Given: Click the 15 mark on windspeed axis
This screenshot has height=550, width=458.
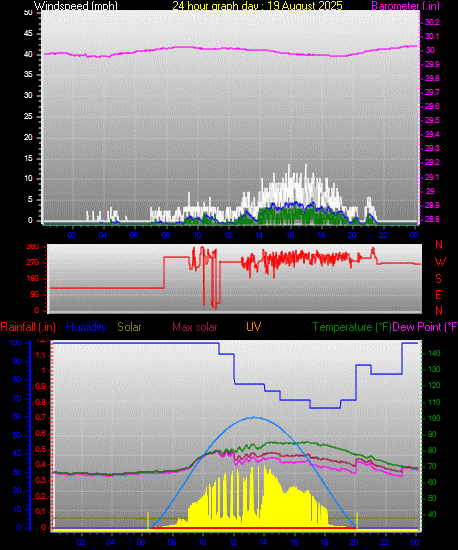Looking at the screenshot, I should (28, 159).
